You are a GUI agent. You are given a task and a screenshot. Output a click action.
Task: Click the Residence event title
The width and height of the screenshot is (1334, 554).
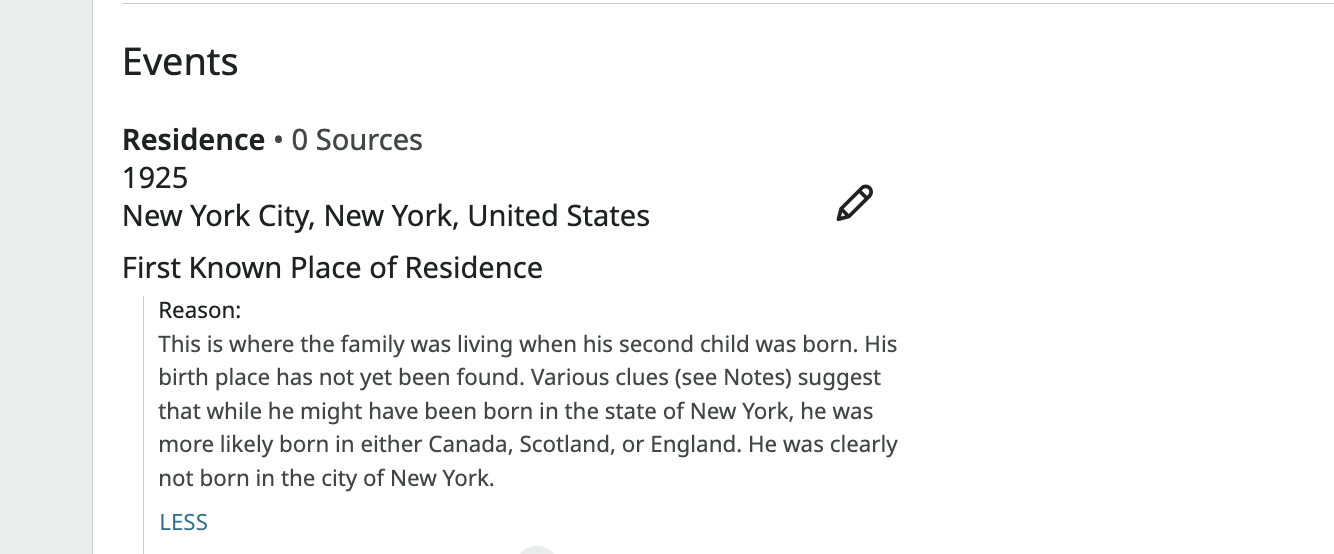coord(193,140)
